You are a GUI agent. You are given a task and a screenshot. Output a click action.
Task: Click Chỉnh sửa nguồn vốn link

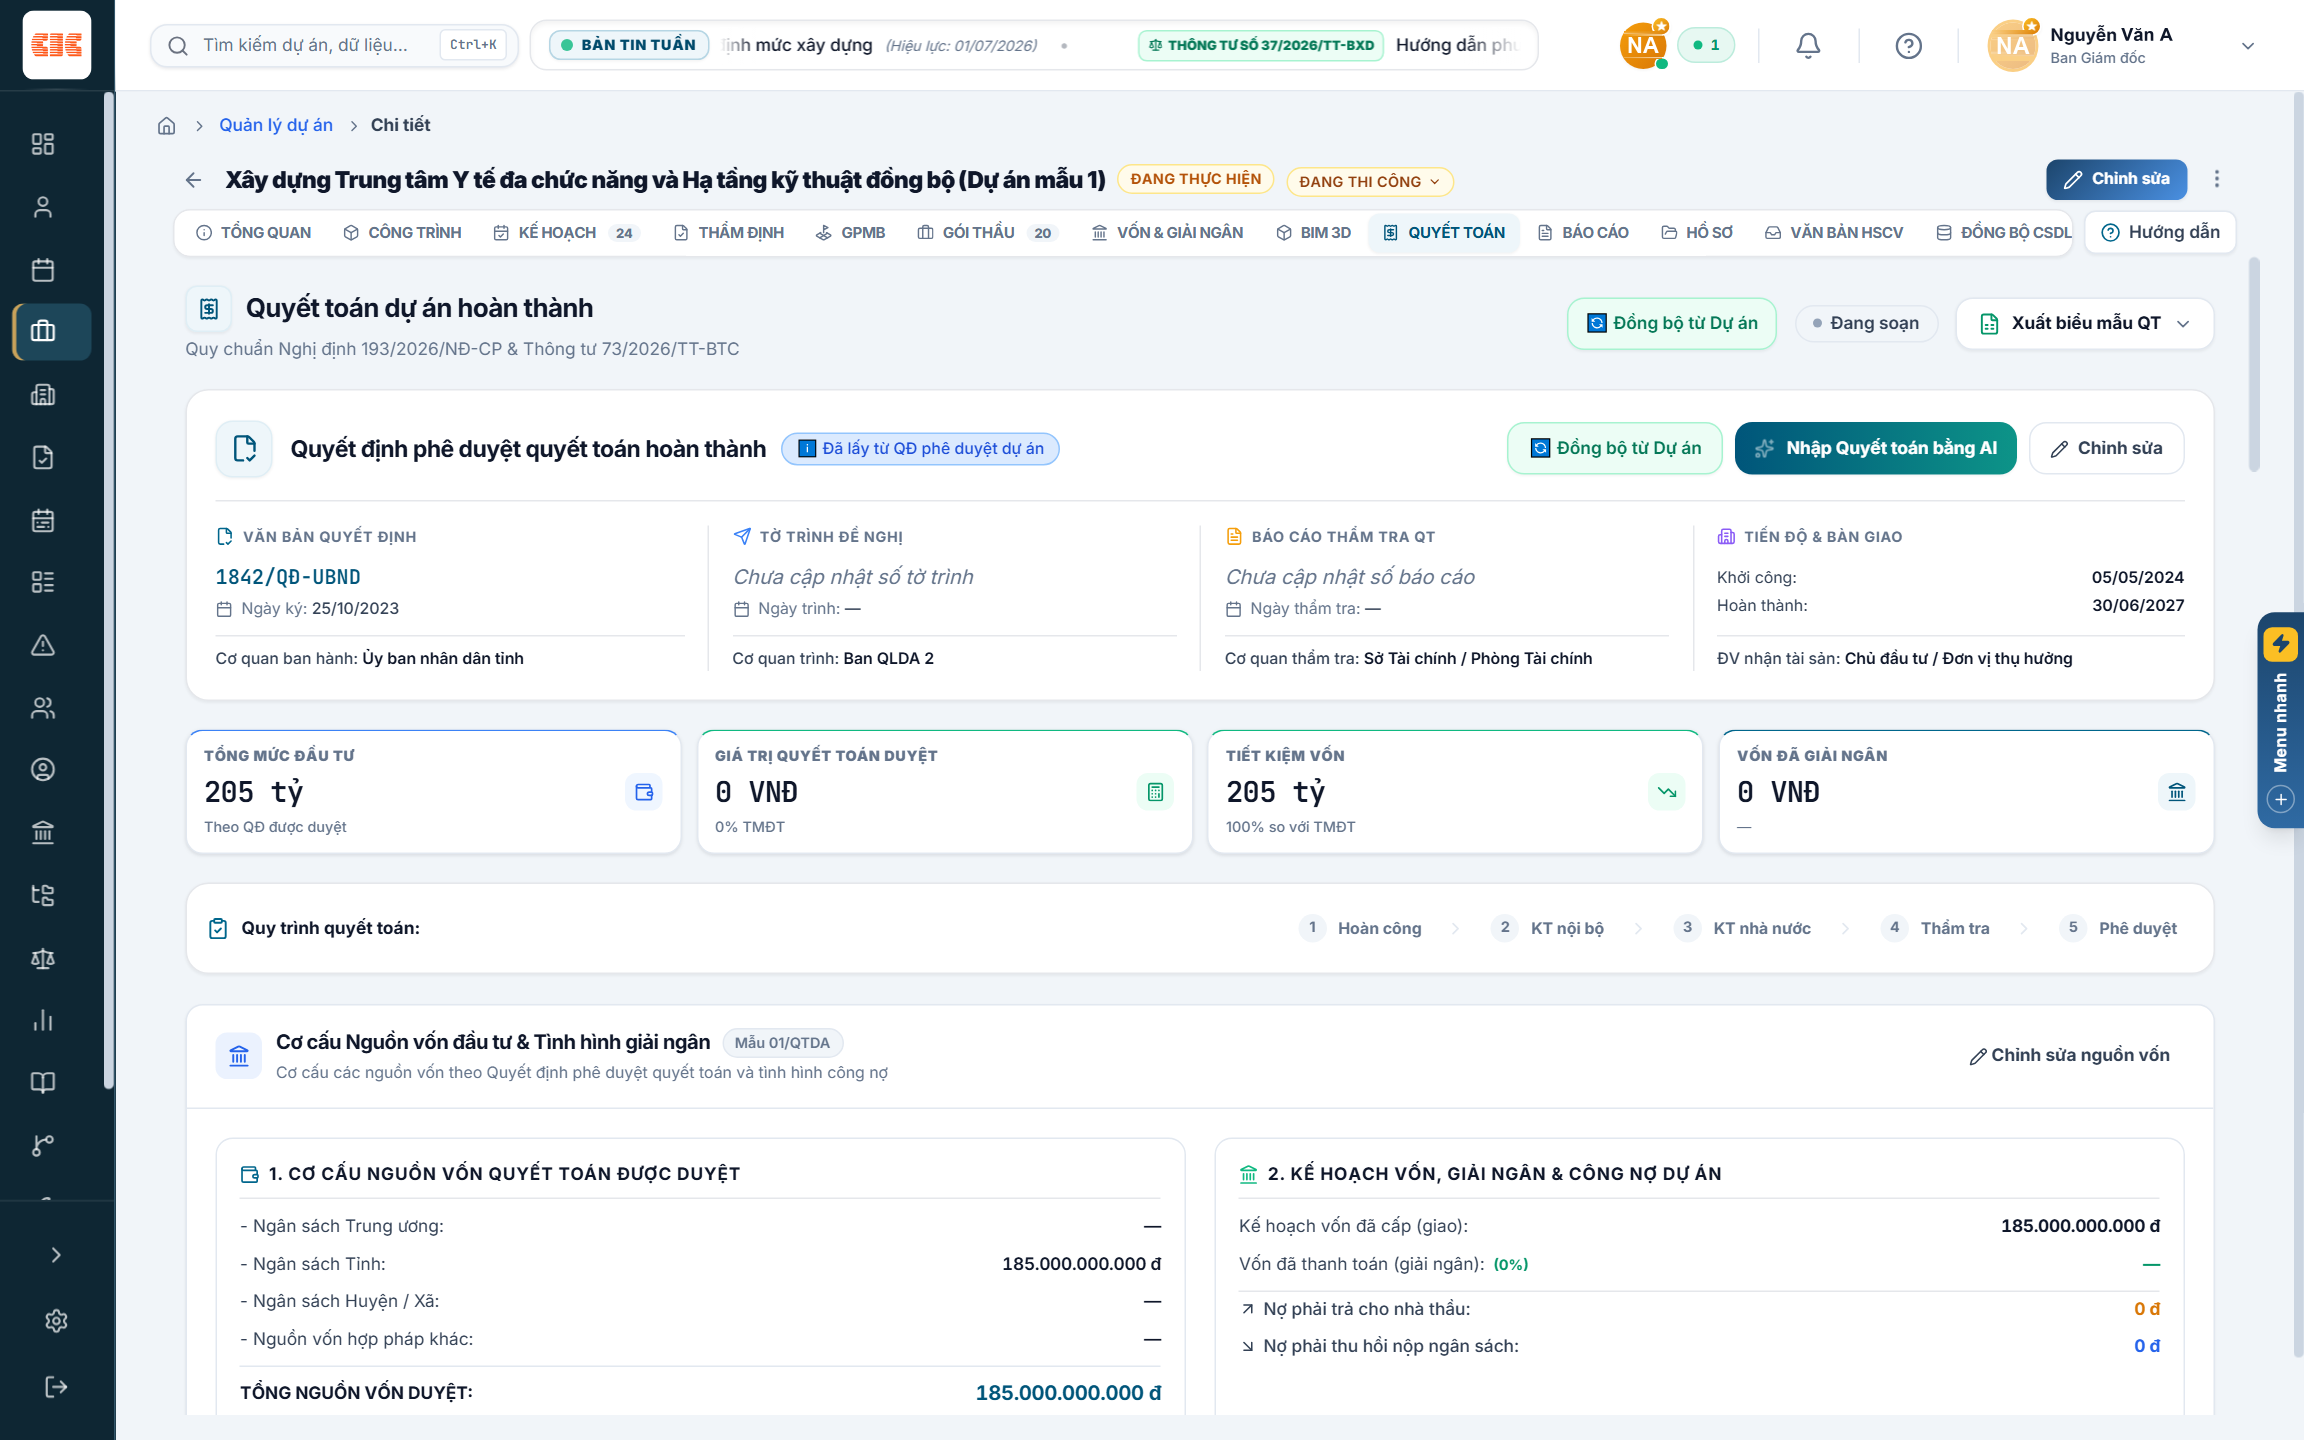tap(2069, 1055)
